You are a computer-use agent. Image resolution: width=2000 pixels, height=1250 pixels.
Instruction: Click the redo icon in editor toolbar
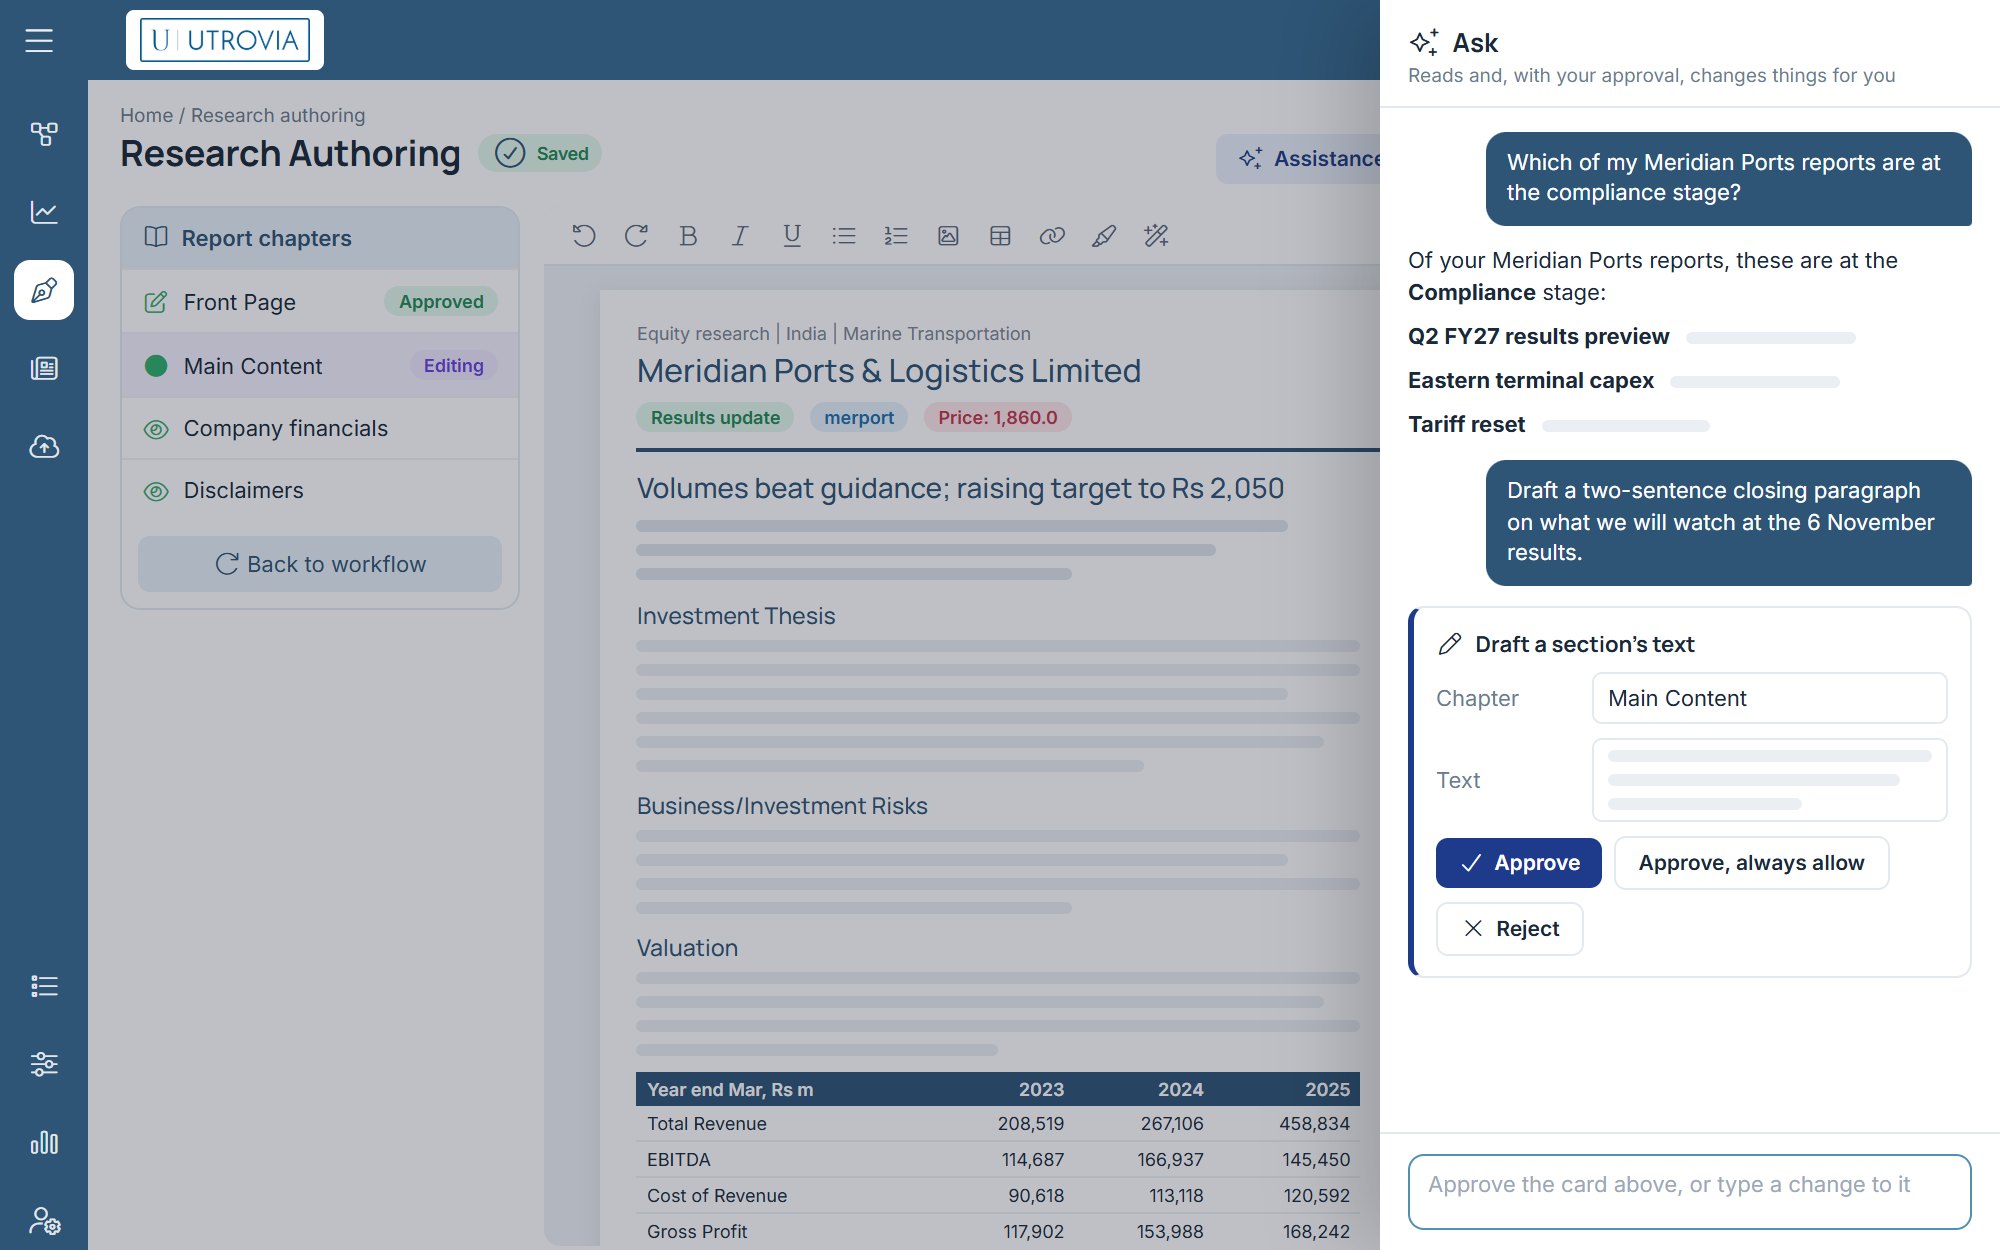coord(636,236)
